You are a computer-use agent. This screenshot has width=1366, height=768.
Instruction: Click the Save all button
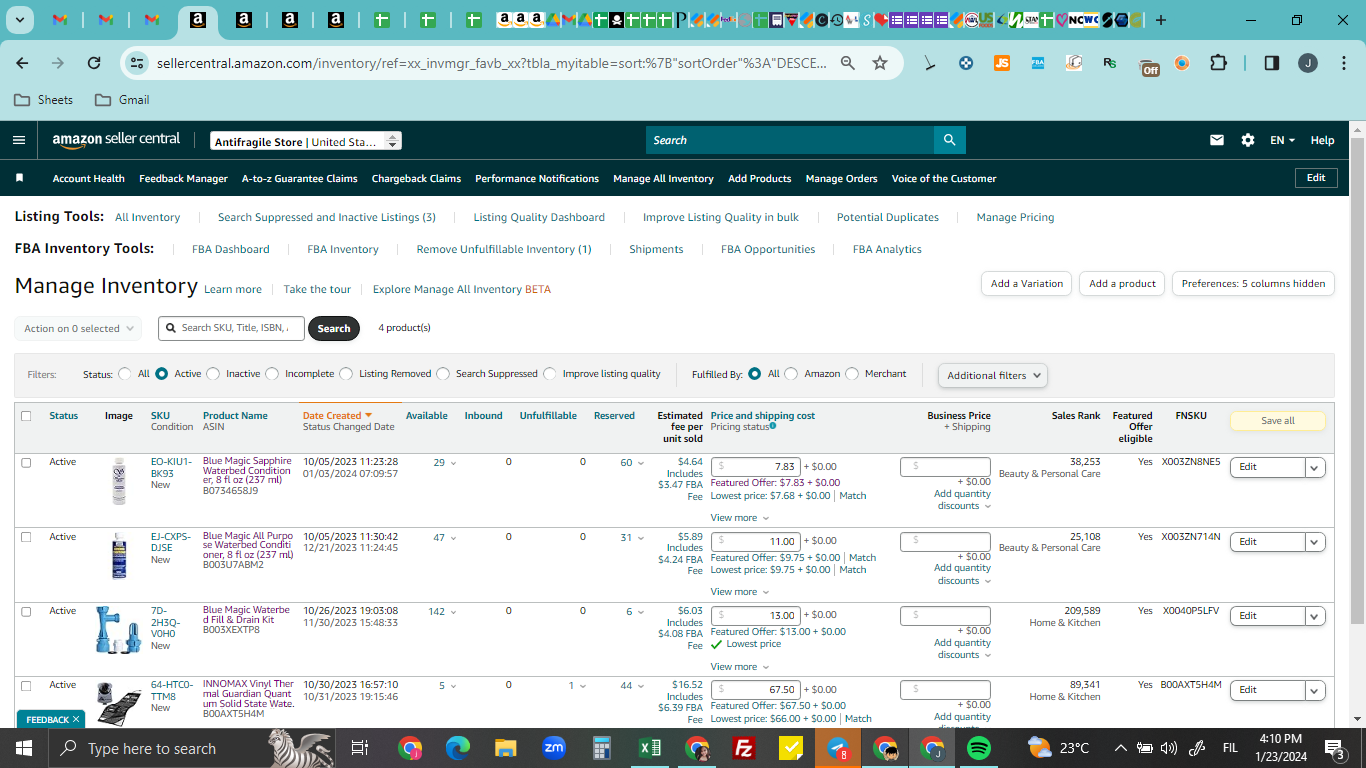(x=1278, y=421)
